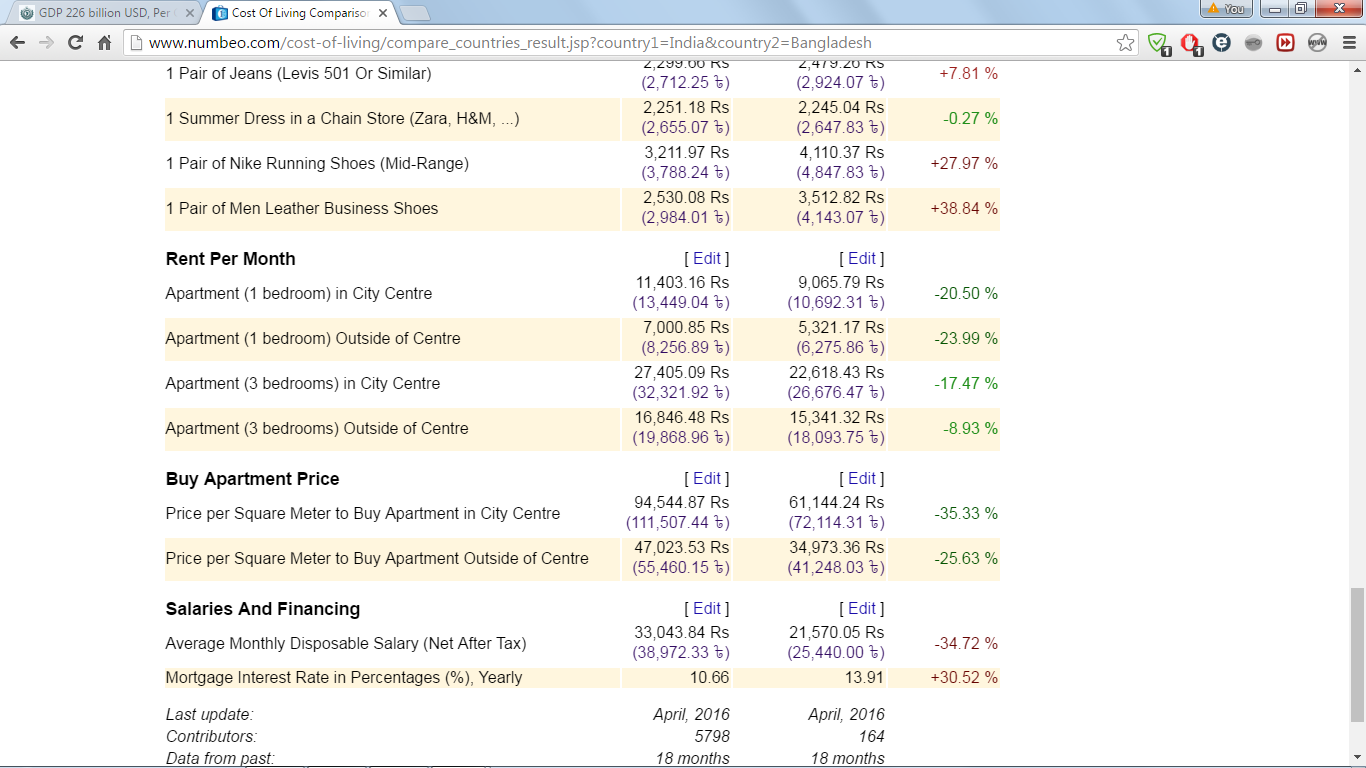Reload the Numbeo page
Viewport: 1366px width, 768px height.
tap(75, 43)
